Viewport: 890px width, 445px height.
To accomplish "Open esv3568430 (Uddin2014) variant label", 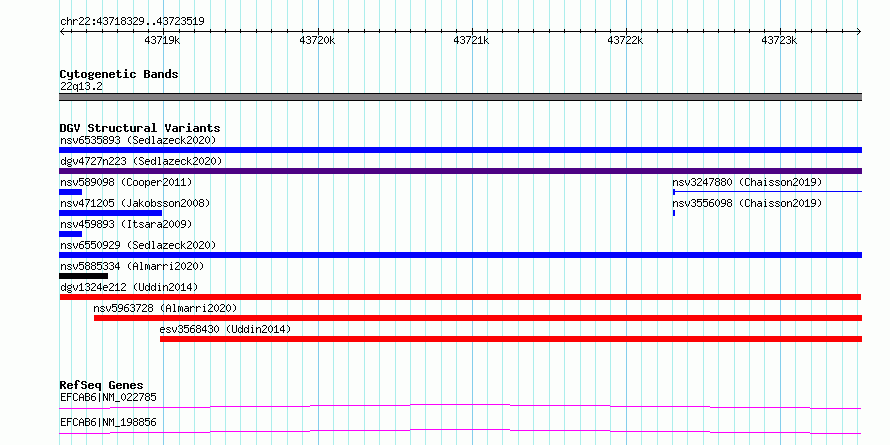I will 225,329.
